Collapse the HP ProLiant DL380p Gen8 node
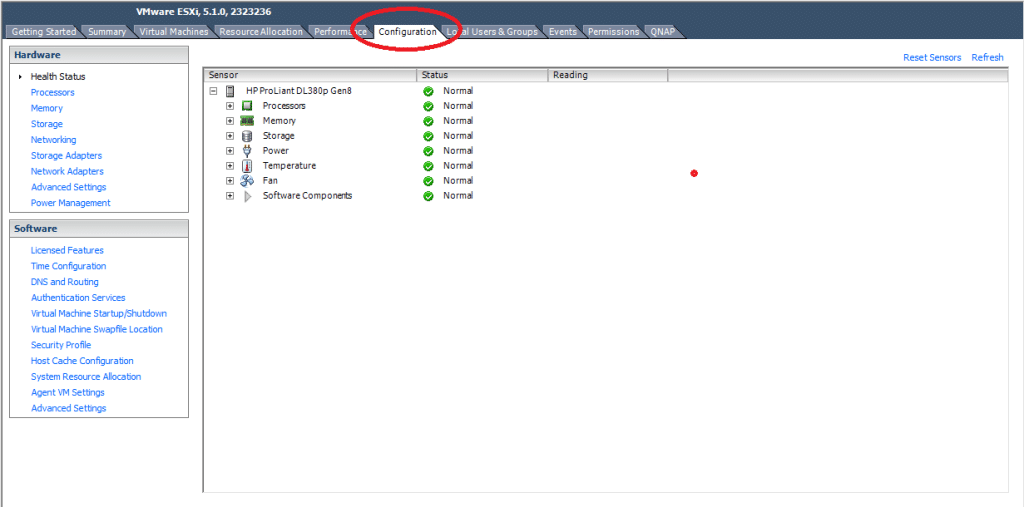The width and height of the screenshot is (1024, 507). coord(213,91)
